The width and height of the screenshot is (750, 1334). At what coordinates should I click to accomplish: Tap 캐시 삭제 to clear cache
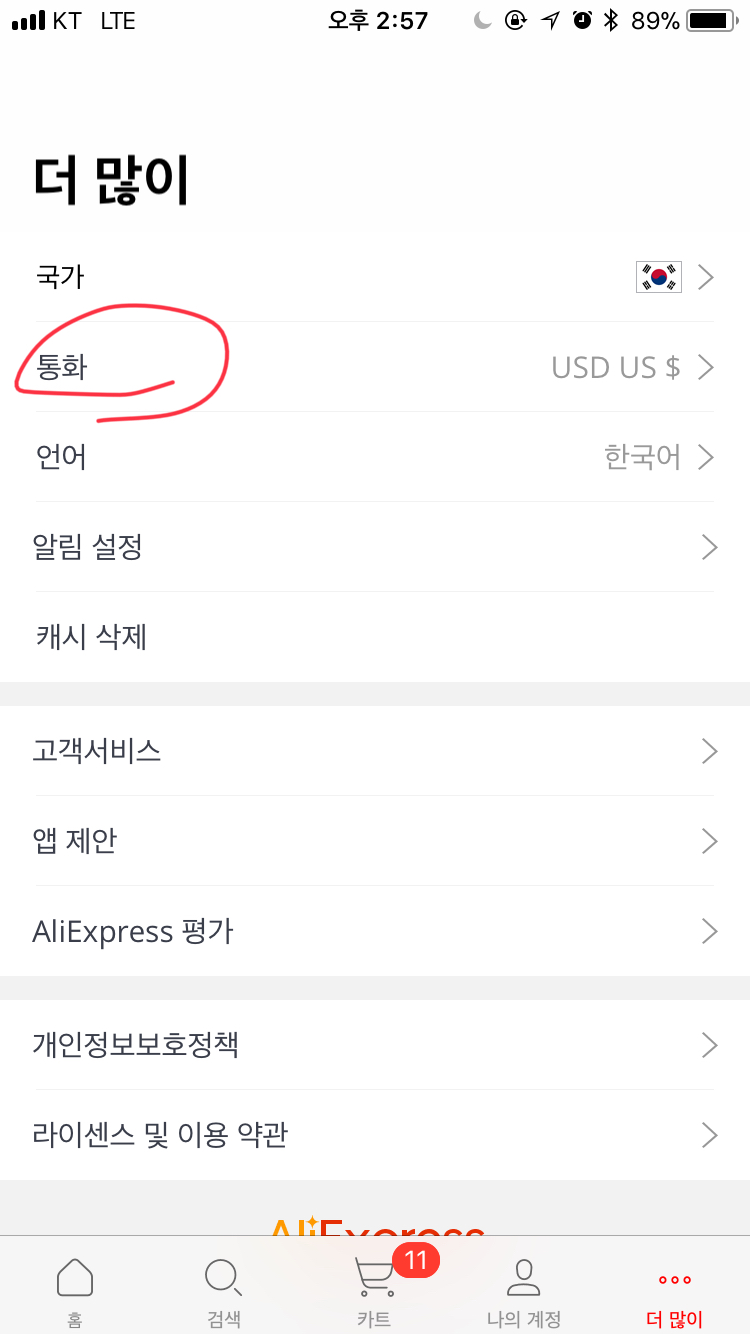click(x=90, y=637)
